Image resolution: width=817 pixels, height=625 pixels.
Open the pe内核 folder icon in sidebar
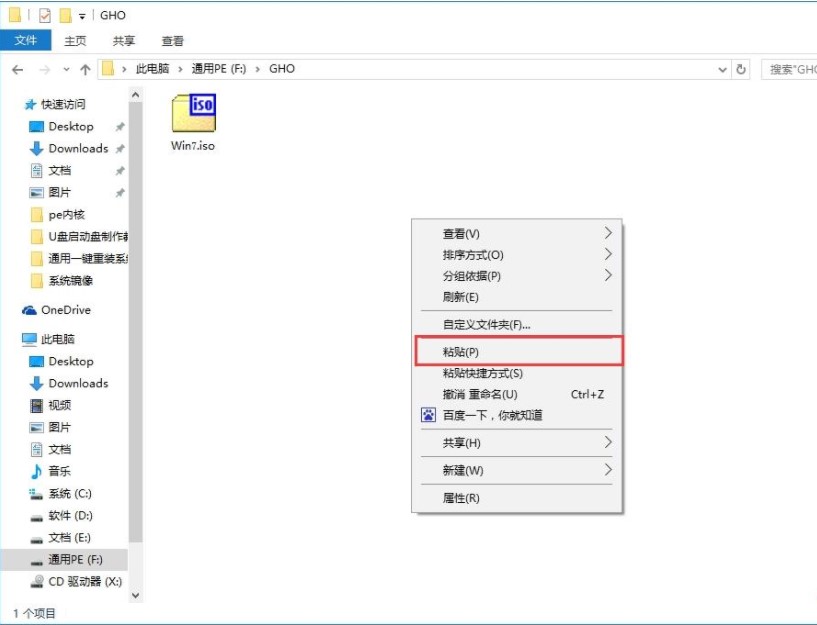point(36,215)
